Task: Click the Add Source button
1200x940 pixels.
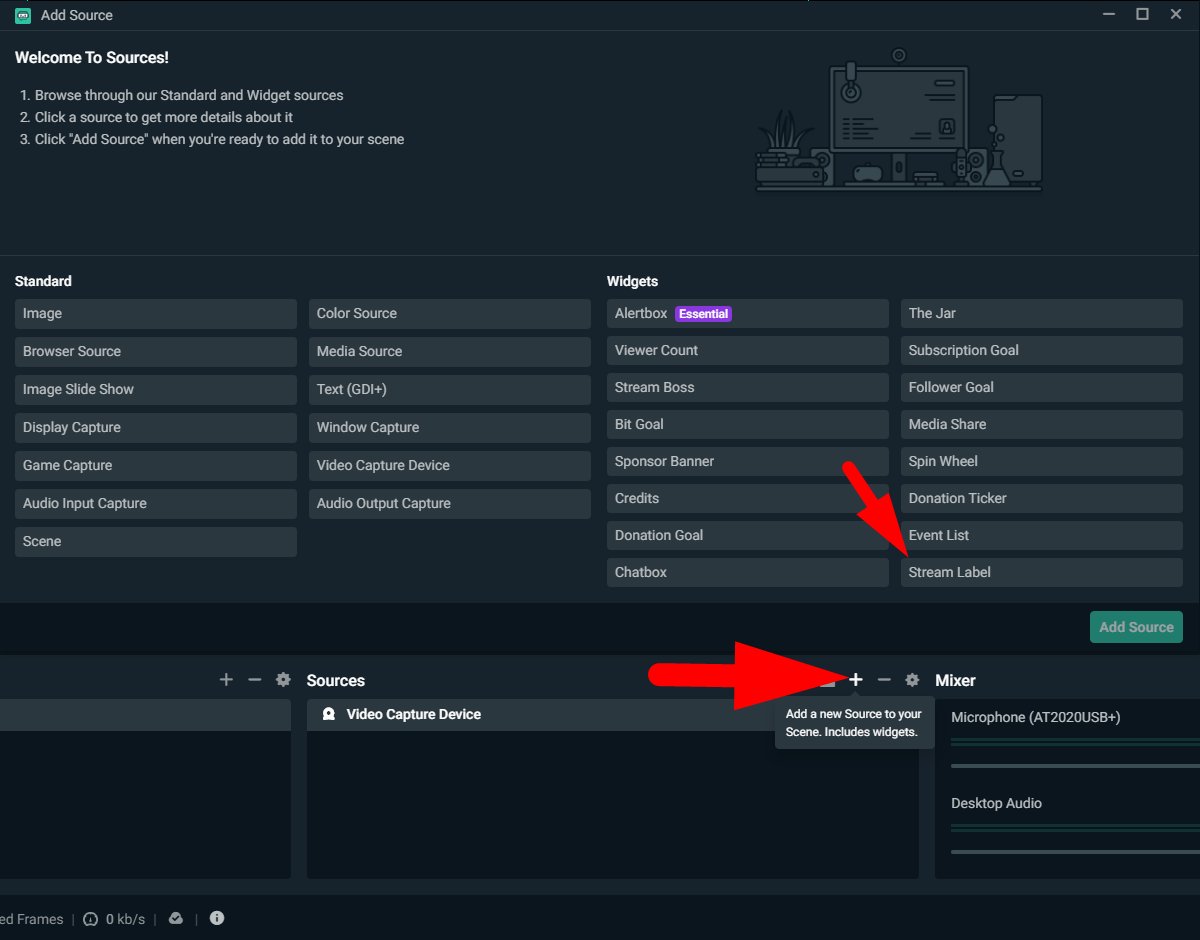Action: click(x=1136, y=627)
